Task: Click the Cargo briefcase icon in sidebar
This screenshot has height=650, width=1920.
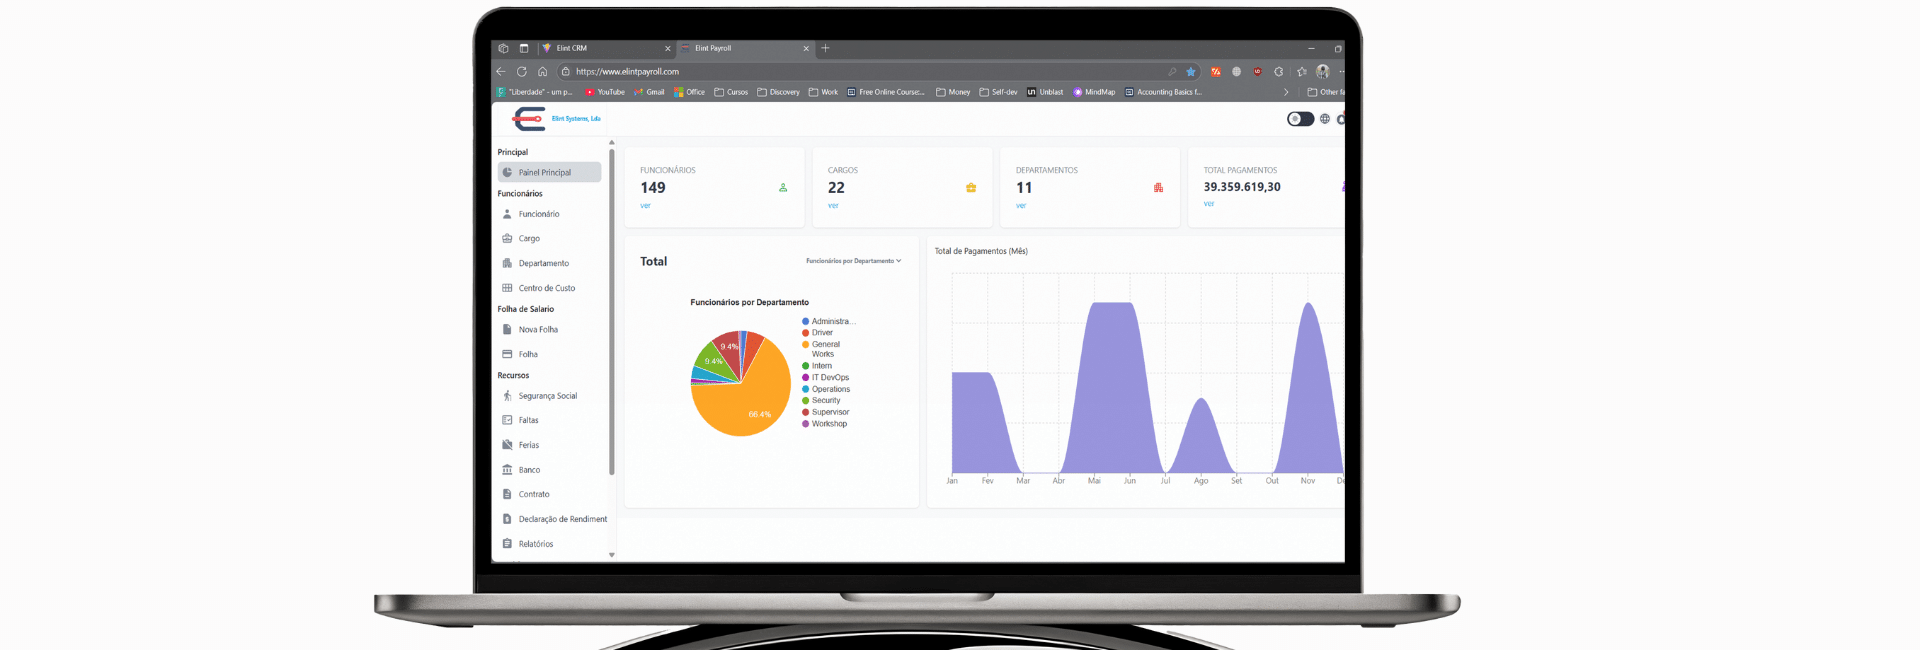Action: coord(507,239)
